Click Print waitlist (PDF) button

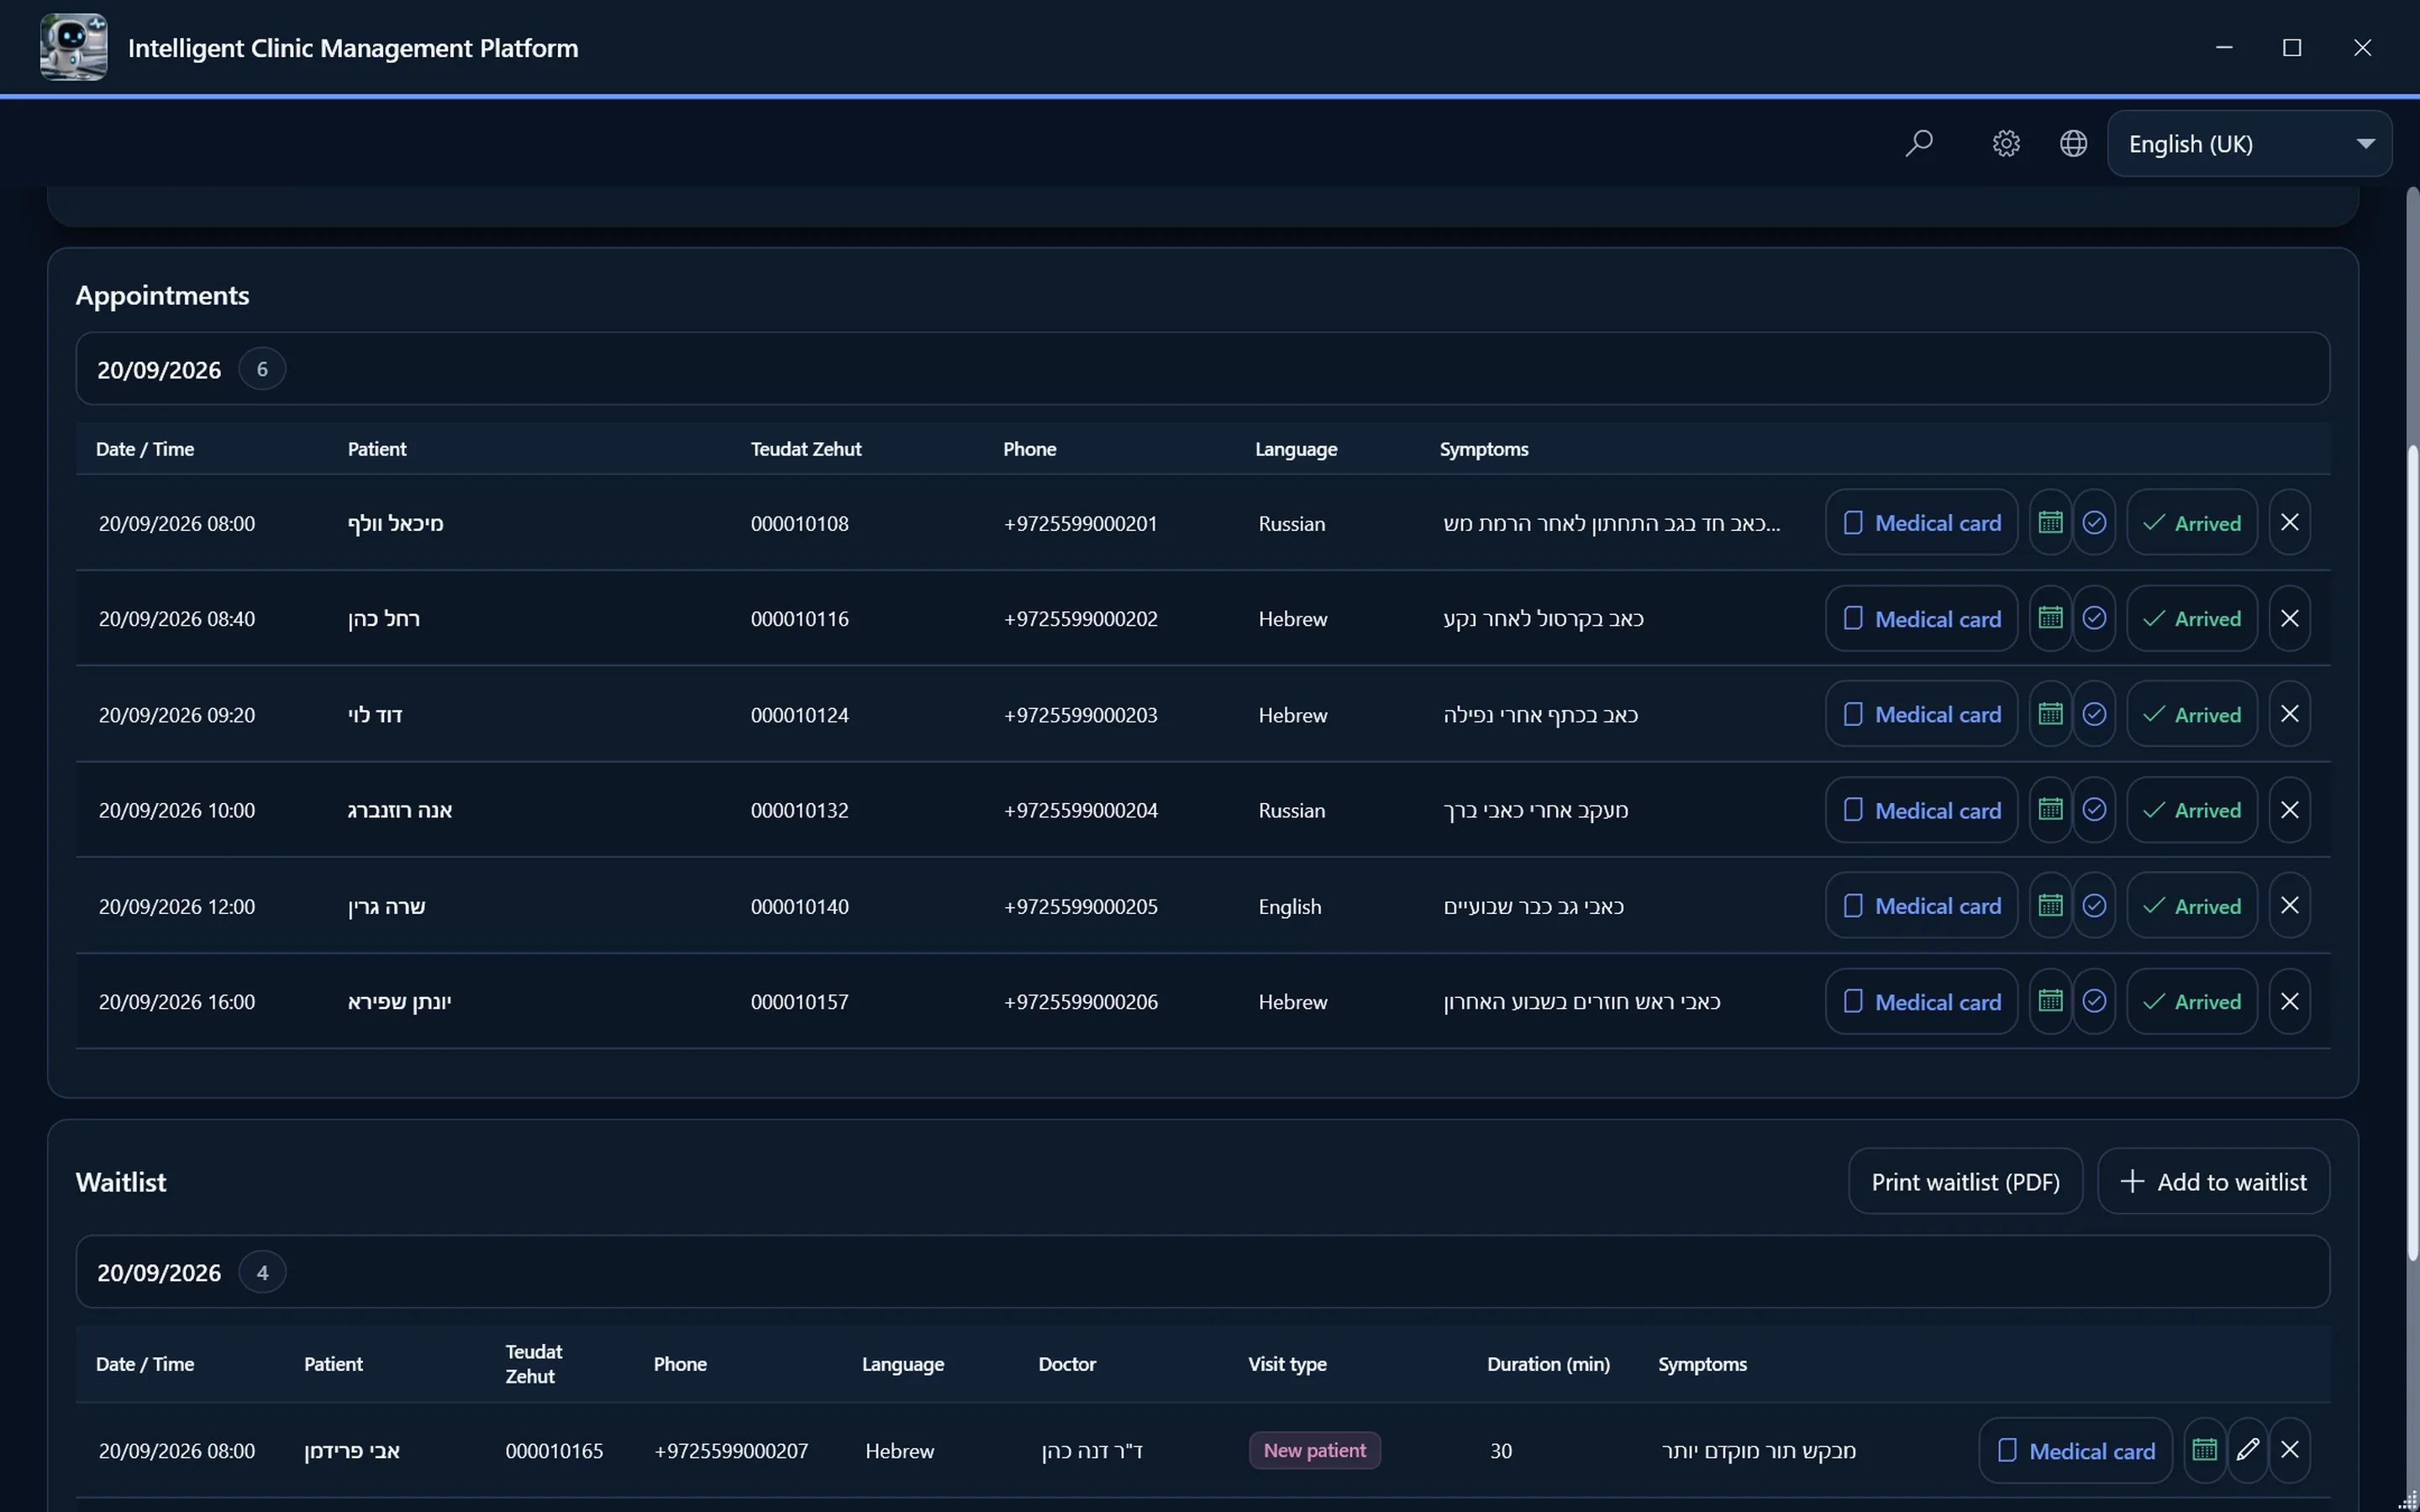(x=1965, y=1181)
